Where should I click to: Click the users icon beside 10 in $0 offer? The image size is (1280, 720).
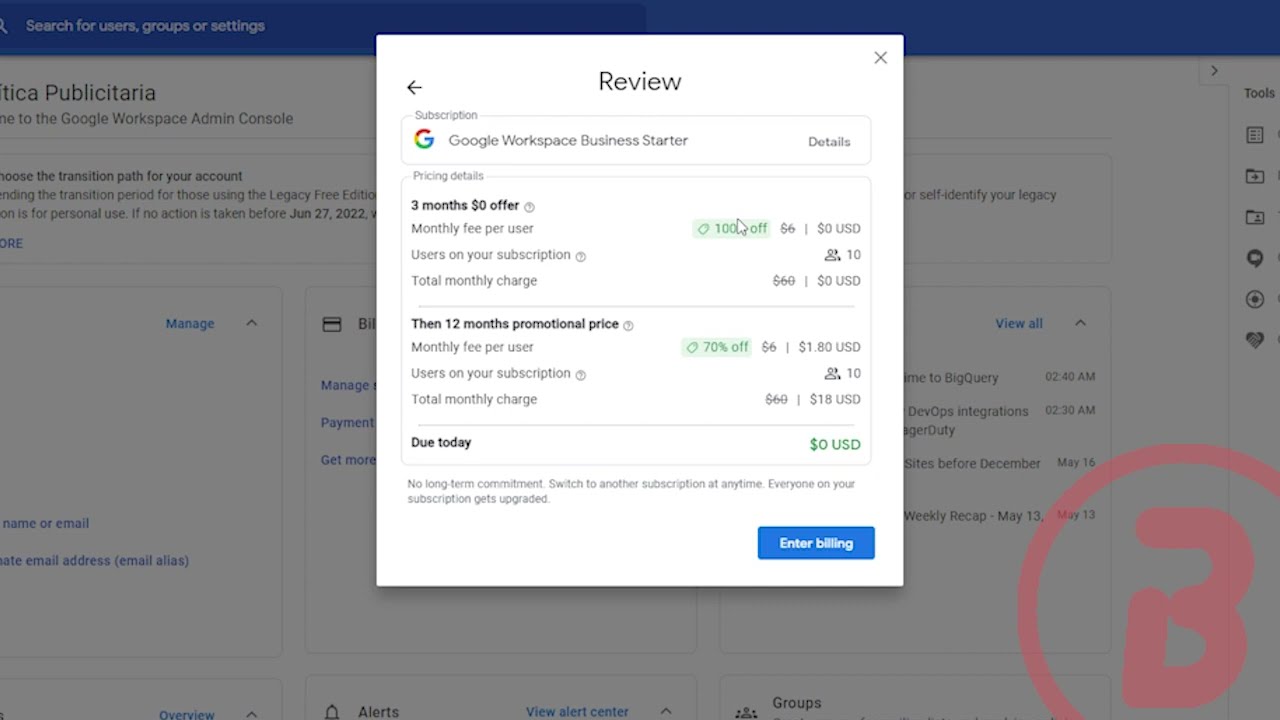(832, 255)
